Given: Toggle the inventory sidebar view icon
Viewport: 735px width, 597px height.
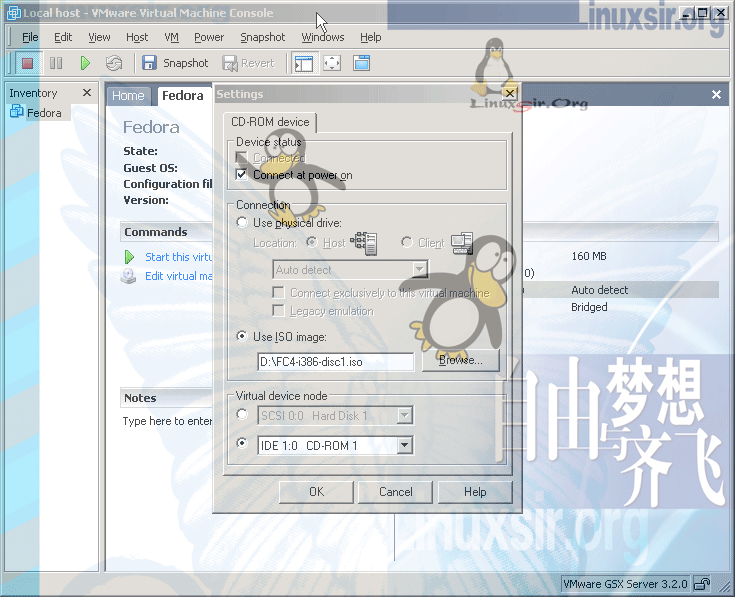Looking at the screenshot, I should pyautogui.click(x=304, y=63).
